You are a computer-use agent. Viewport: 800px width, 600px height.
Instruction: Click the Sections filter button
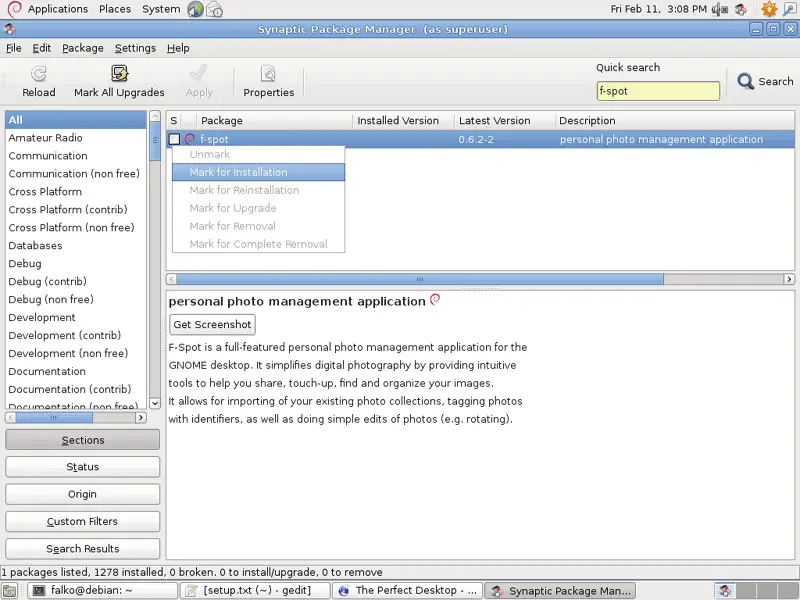[83, 440]
